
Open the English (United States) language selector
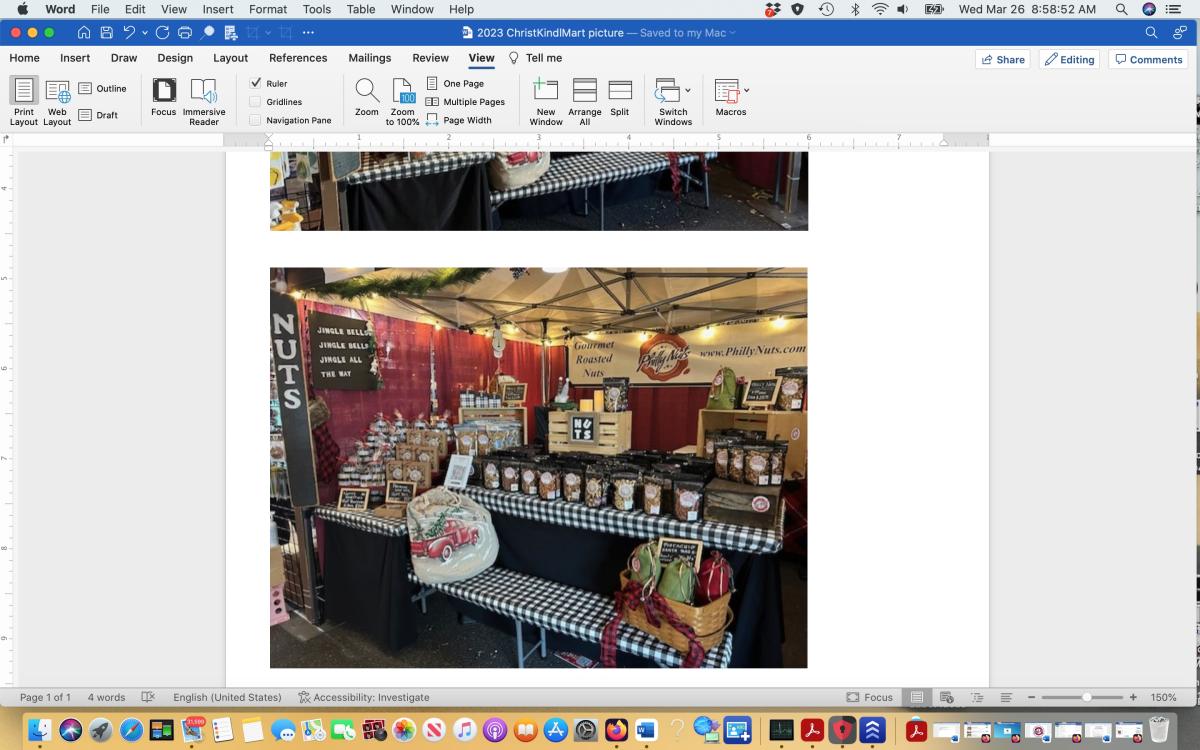point(227,697)
